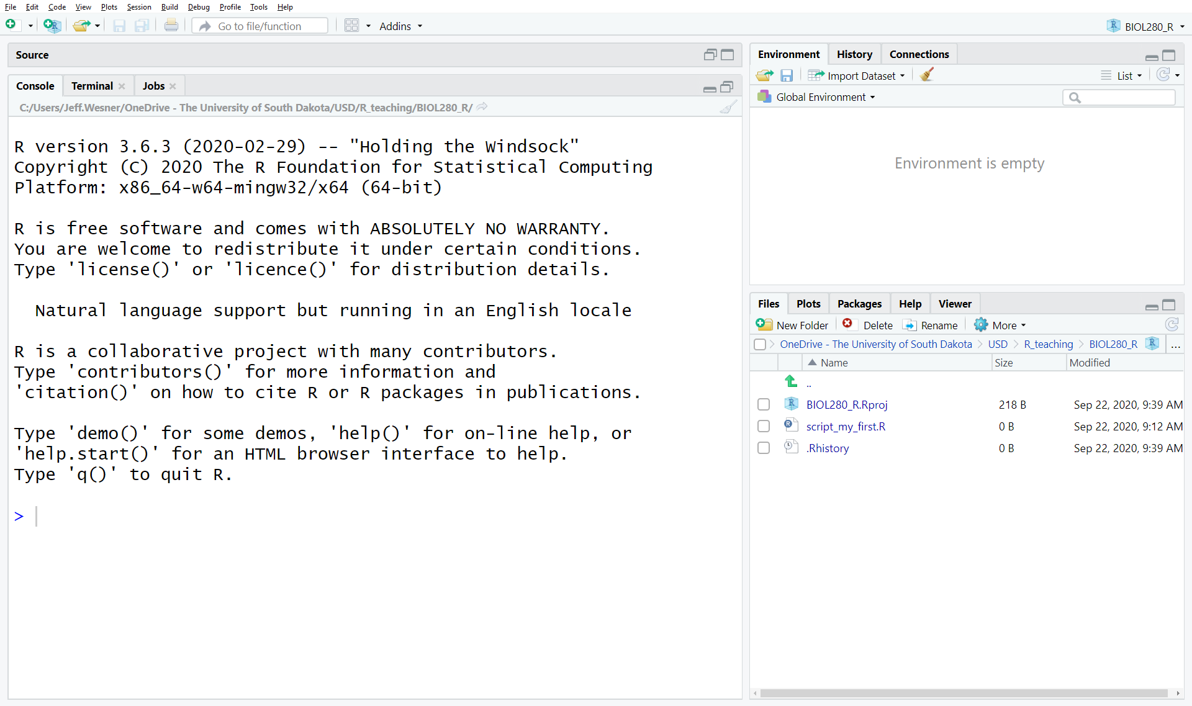Click the New Folder button
The width and height of the screenshot is (1192, 706).
[x=792, y=325]
